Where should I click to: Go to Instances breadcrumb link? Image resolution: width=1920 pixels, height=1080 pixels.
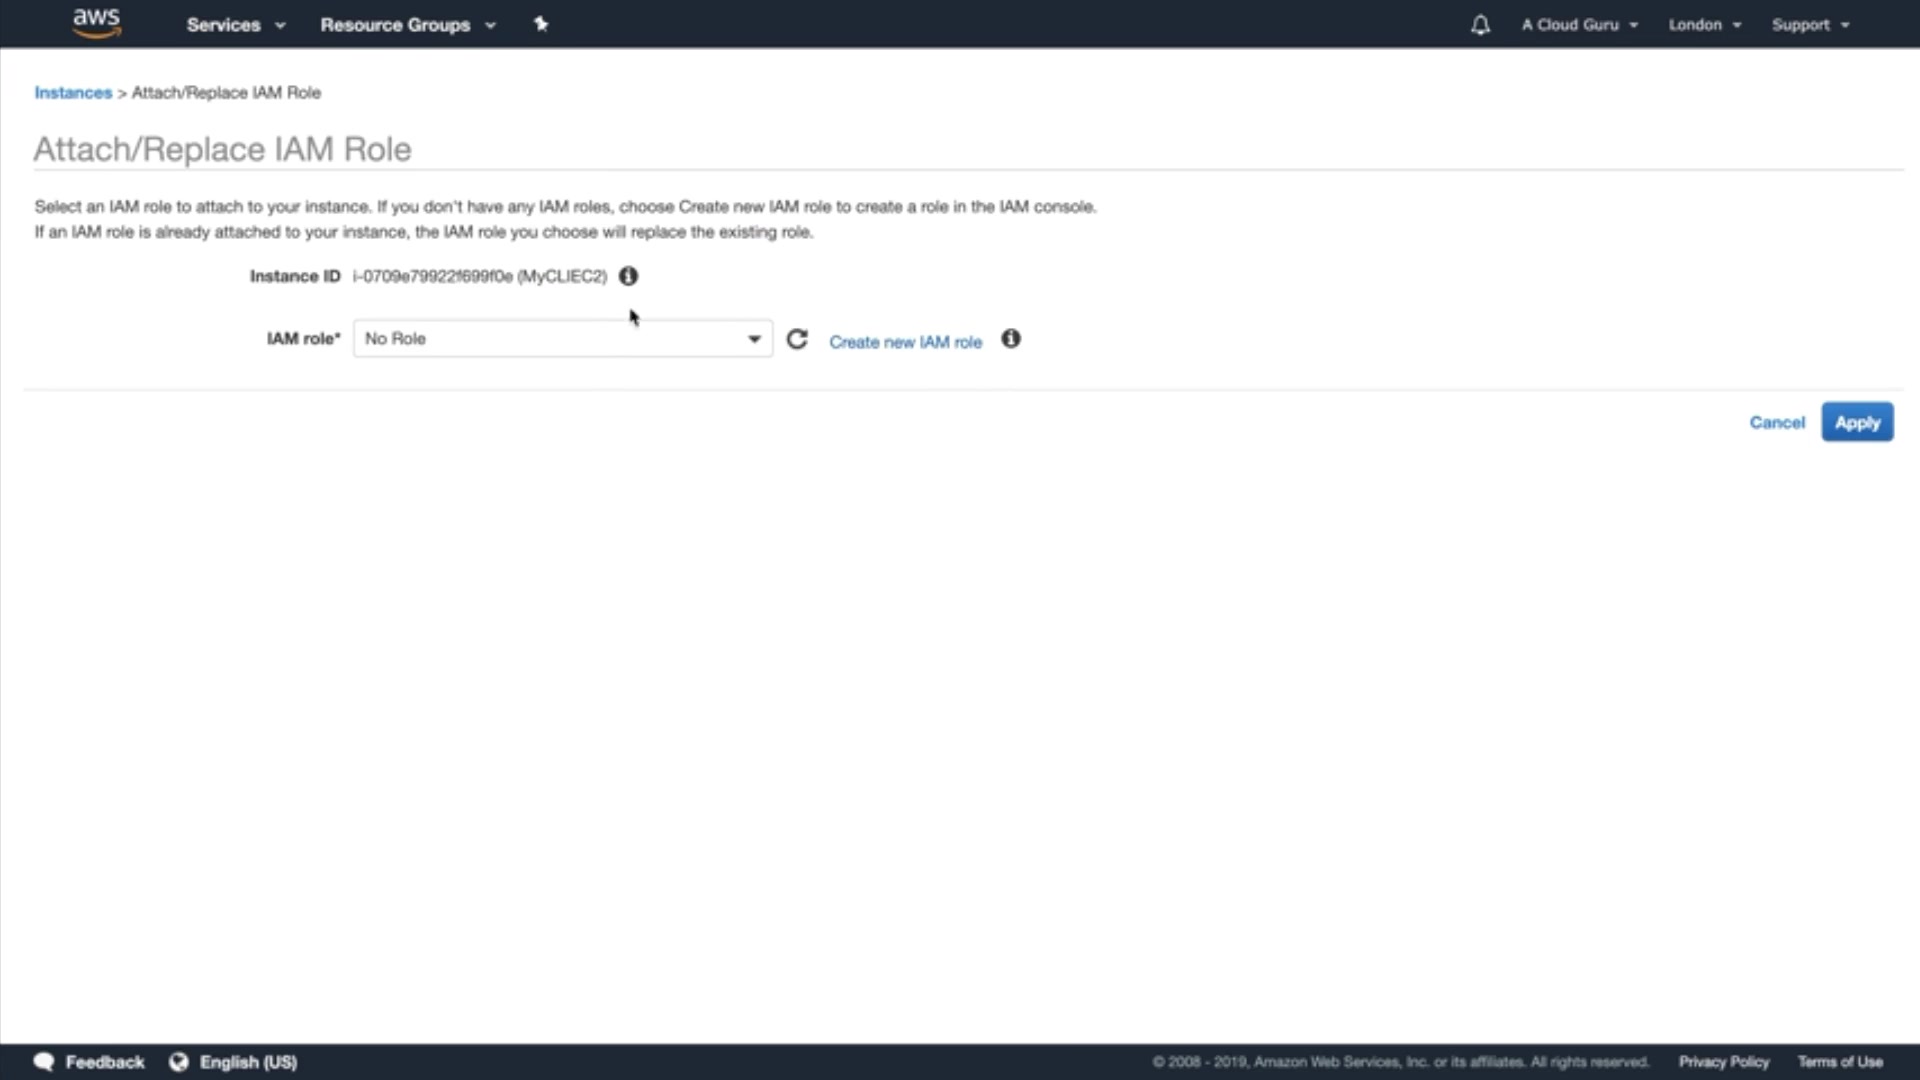click(73, 93)
